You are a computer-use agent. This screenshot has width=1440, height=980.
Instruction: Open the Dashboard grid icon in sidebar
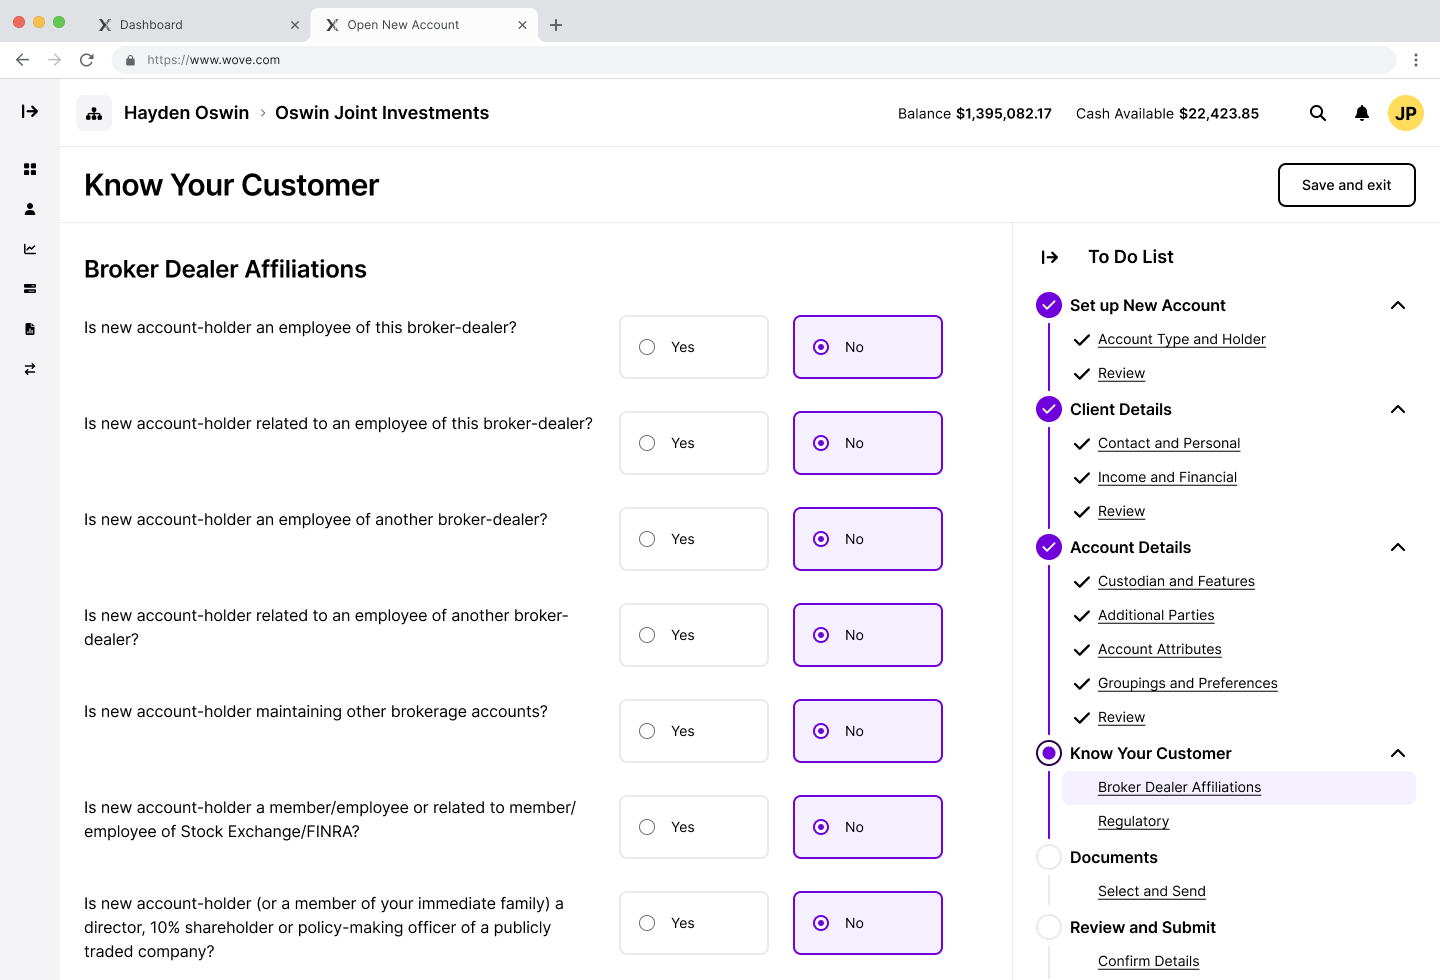click(30, 169)
